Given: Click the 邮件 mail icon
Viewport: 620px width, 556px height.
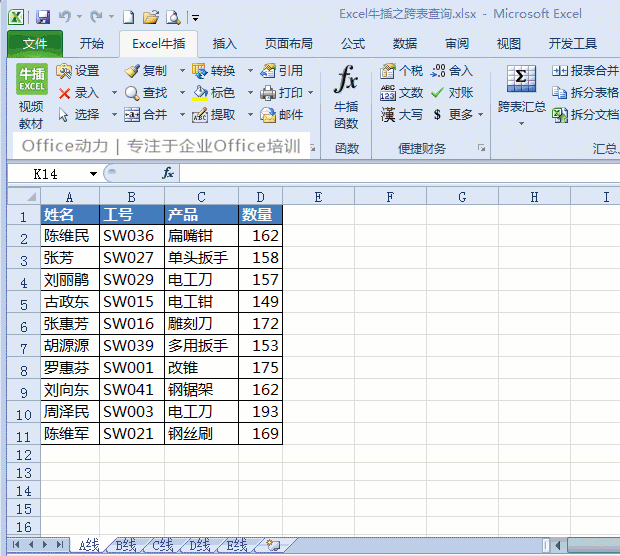Looking at the screenshot, I should point(268,115).
